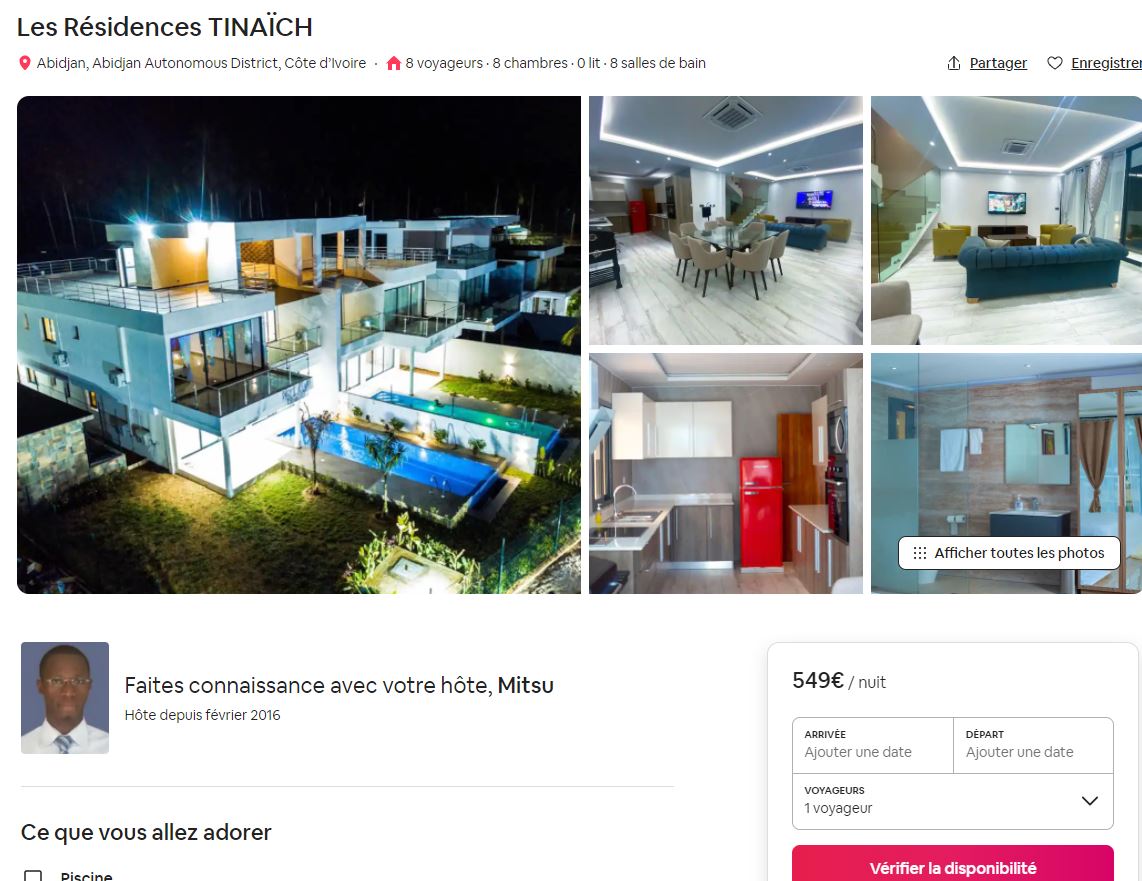Open the 1 voyageur selector
Screen dimensions: 1142x881
(953, 801)
